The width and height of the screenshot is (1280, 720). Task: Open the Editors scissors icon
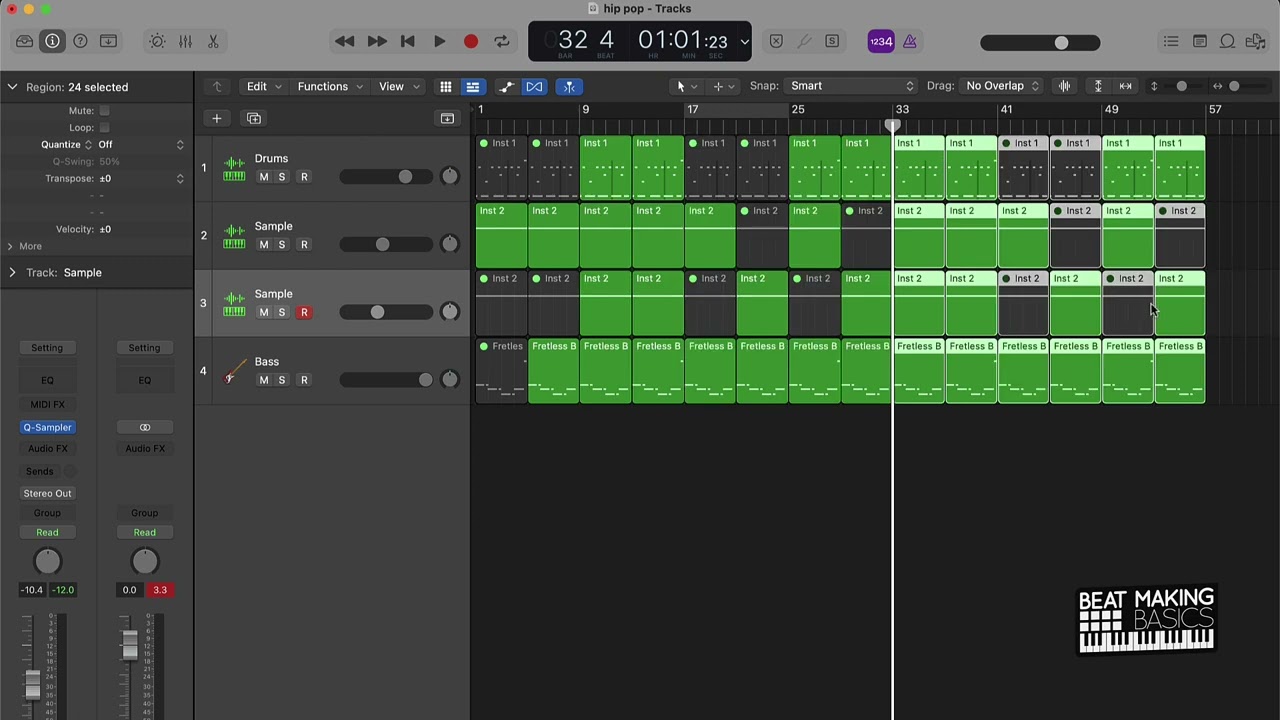pos(213,41)
